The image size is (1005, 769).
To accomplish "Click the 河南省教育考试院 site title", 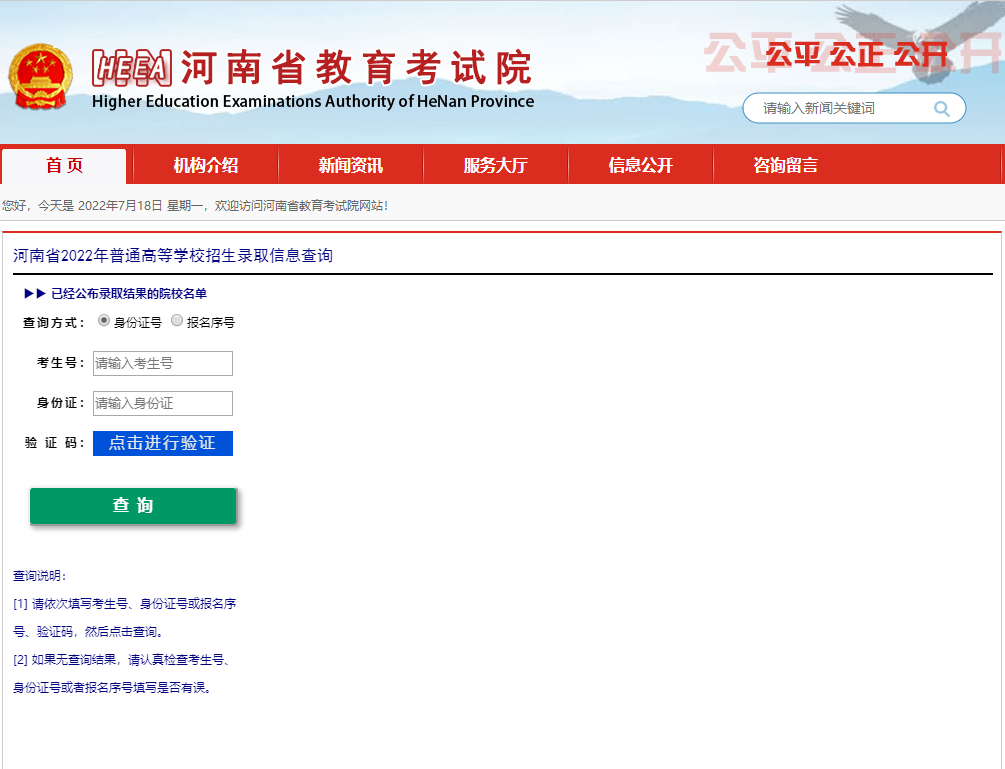I will 355,68.
